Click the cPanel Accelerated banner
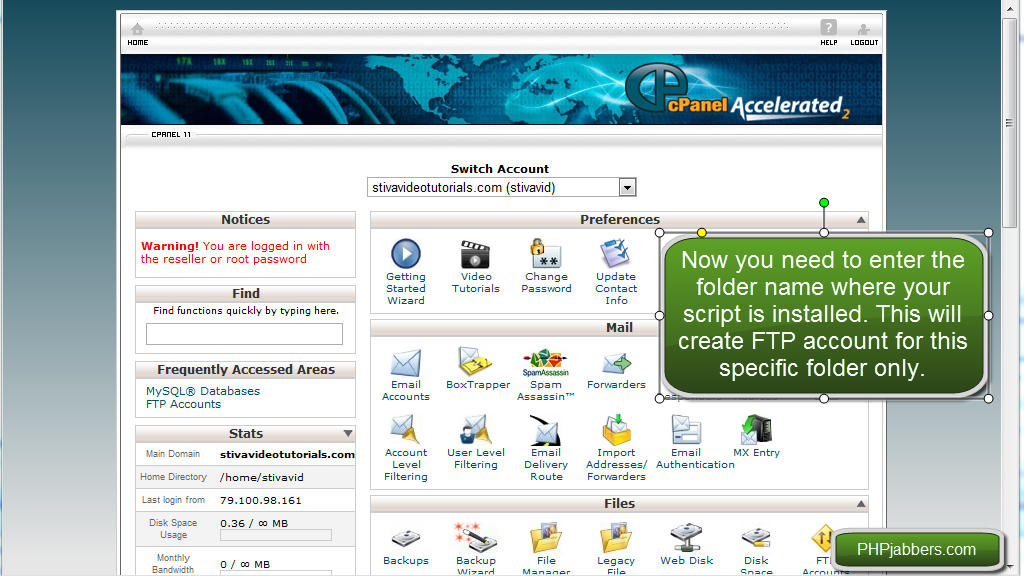Screen dimensions: 1024x576 coord(501,89)
